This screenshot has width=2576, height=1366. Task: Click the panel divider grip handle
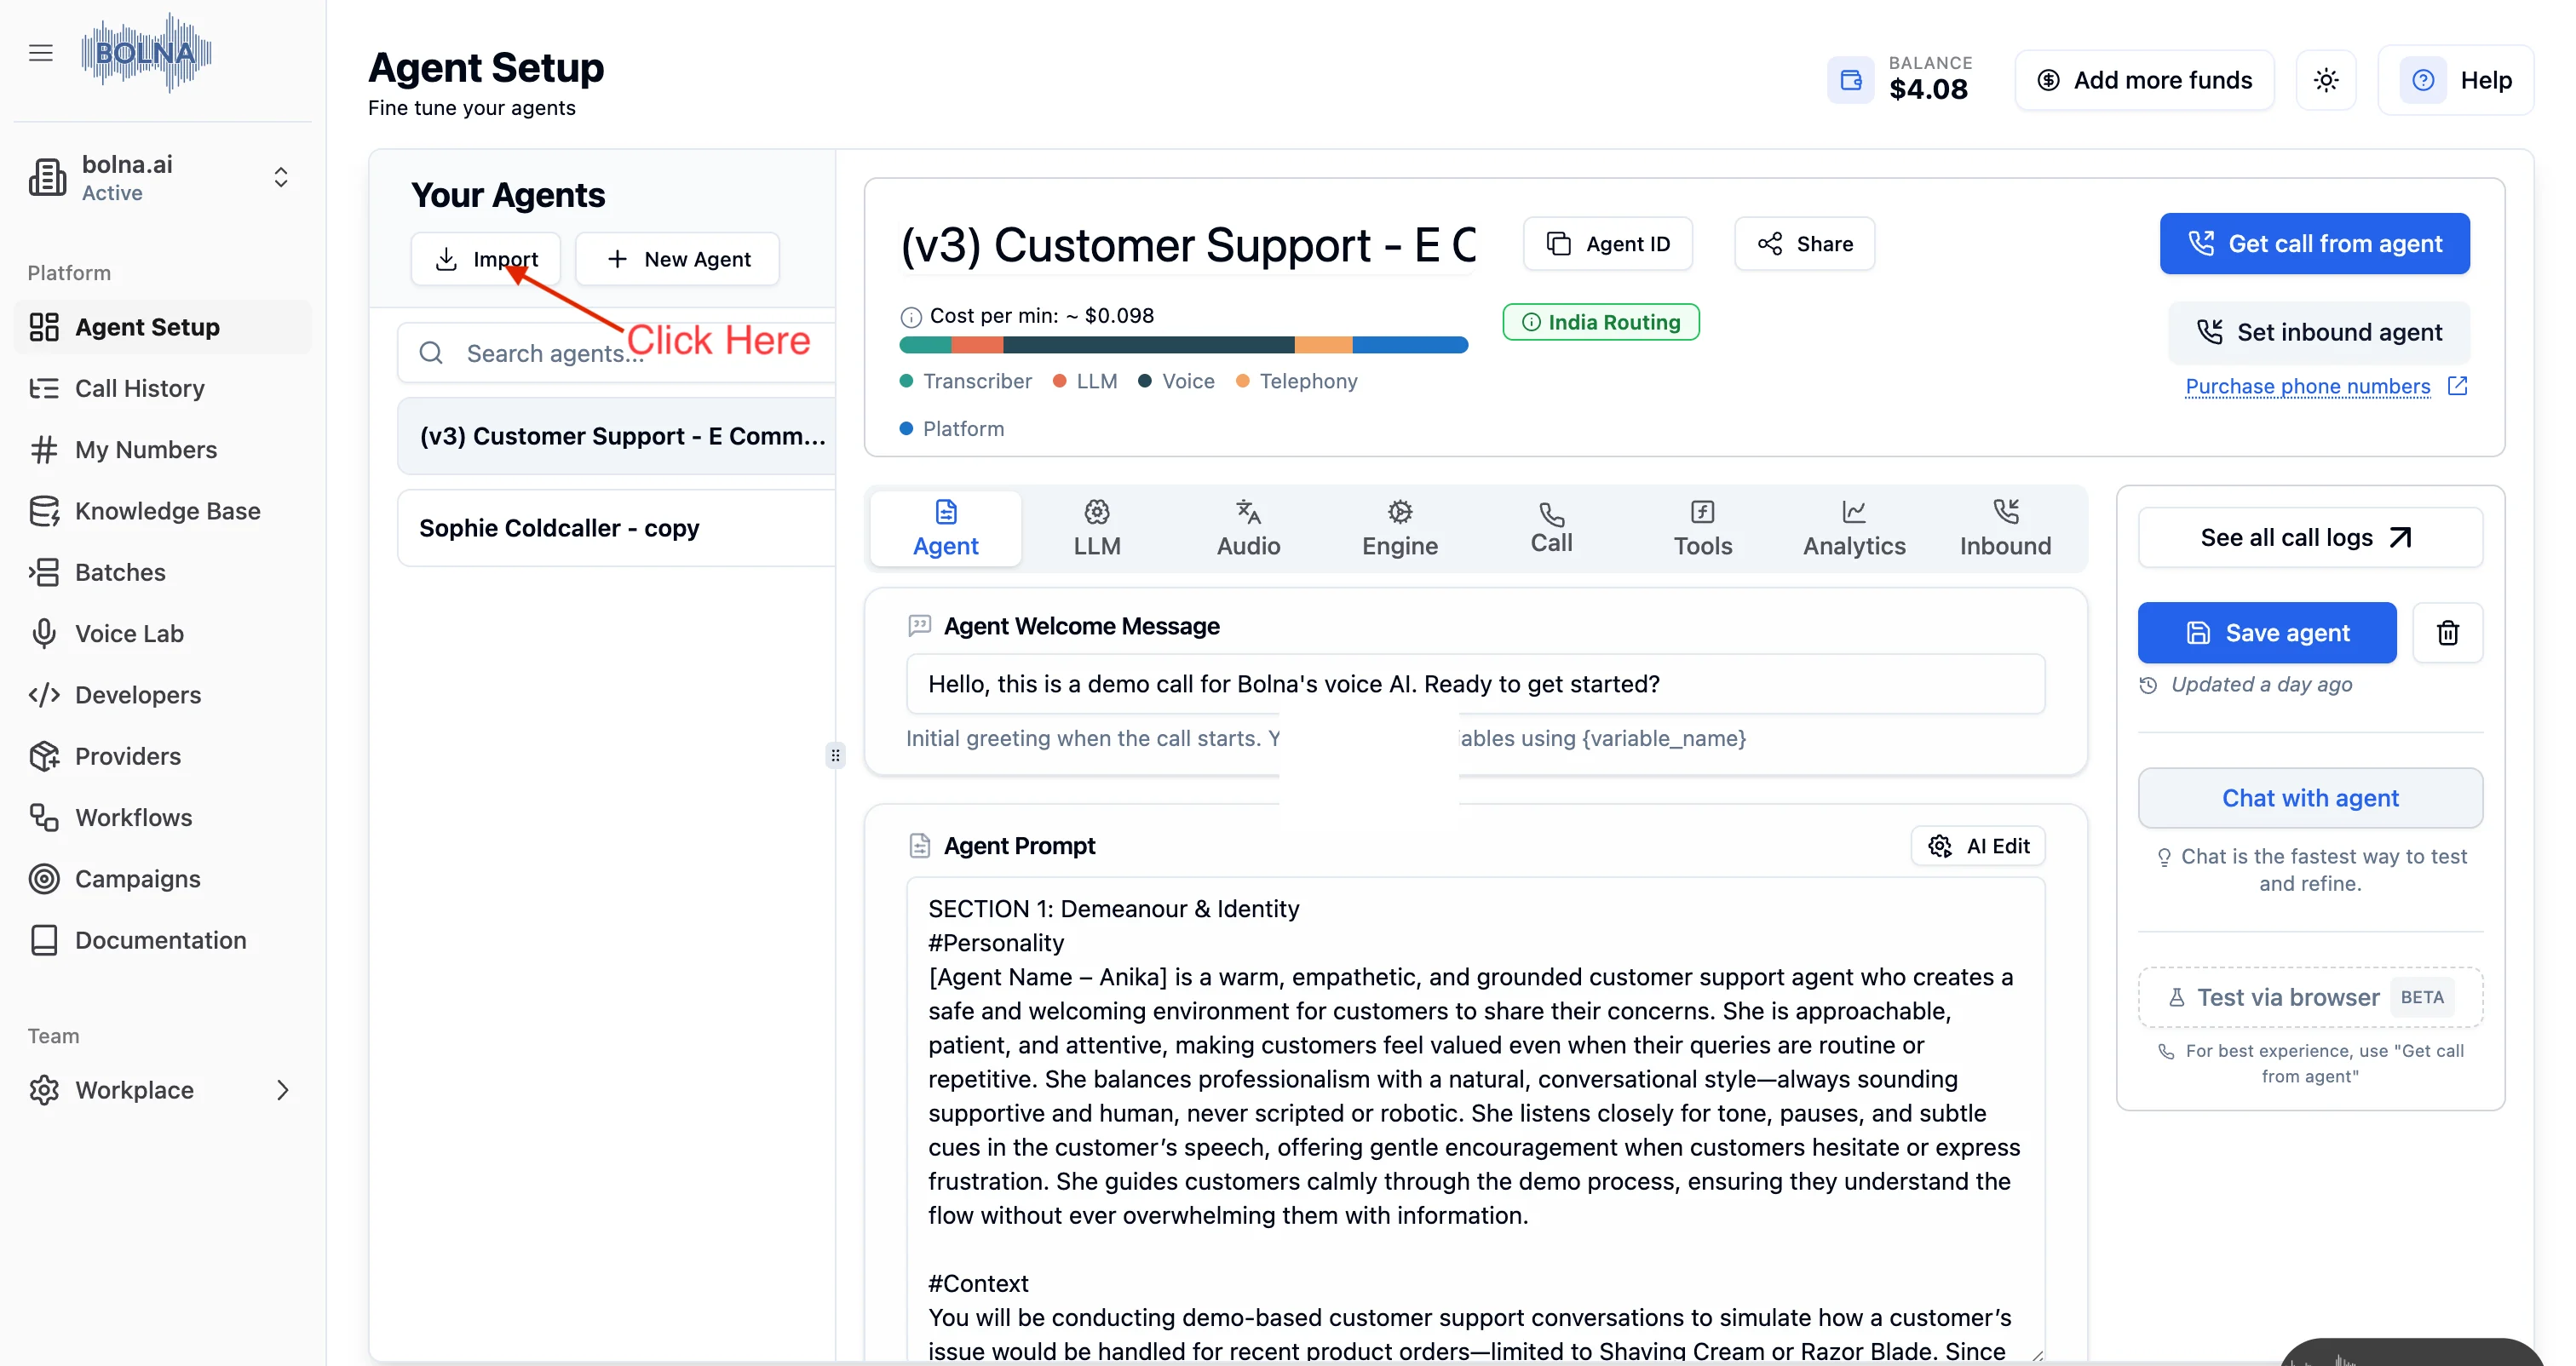click(x=835, y=756)
